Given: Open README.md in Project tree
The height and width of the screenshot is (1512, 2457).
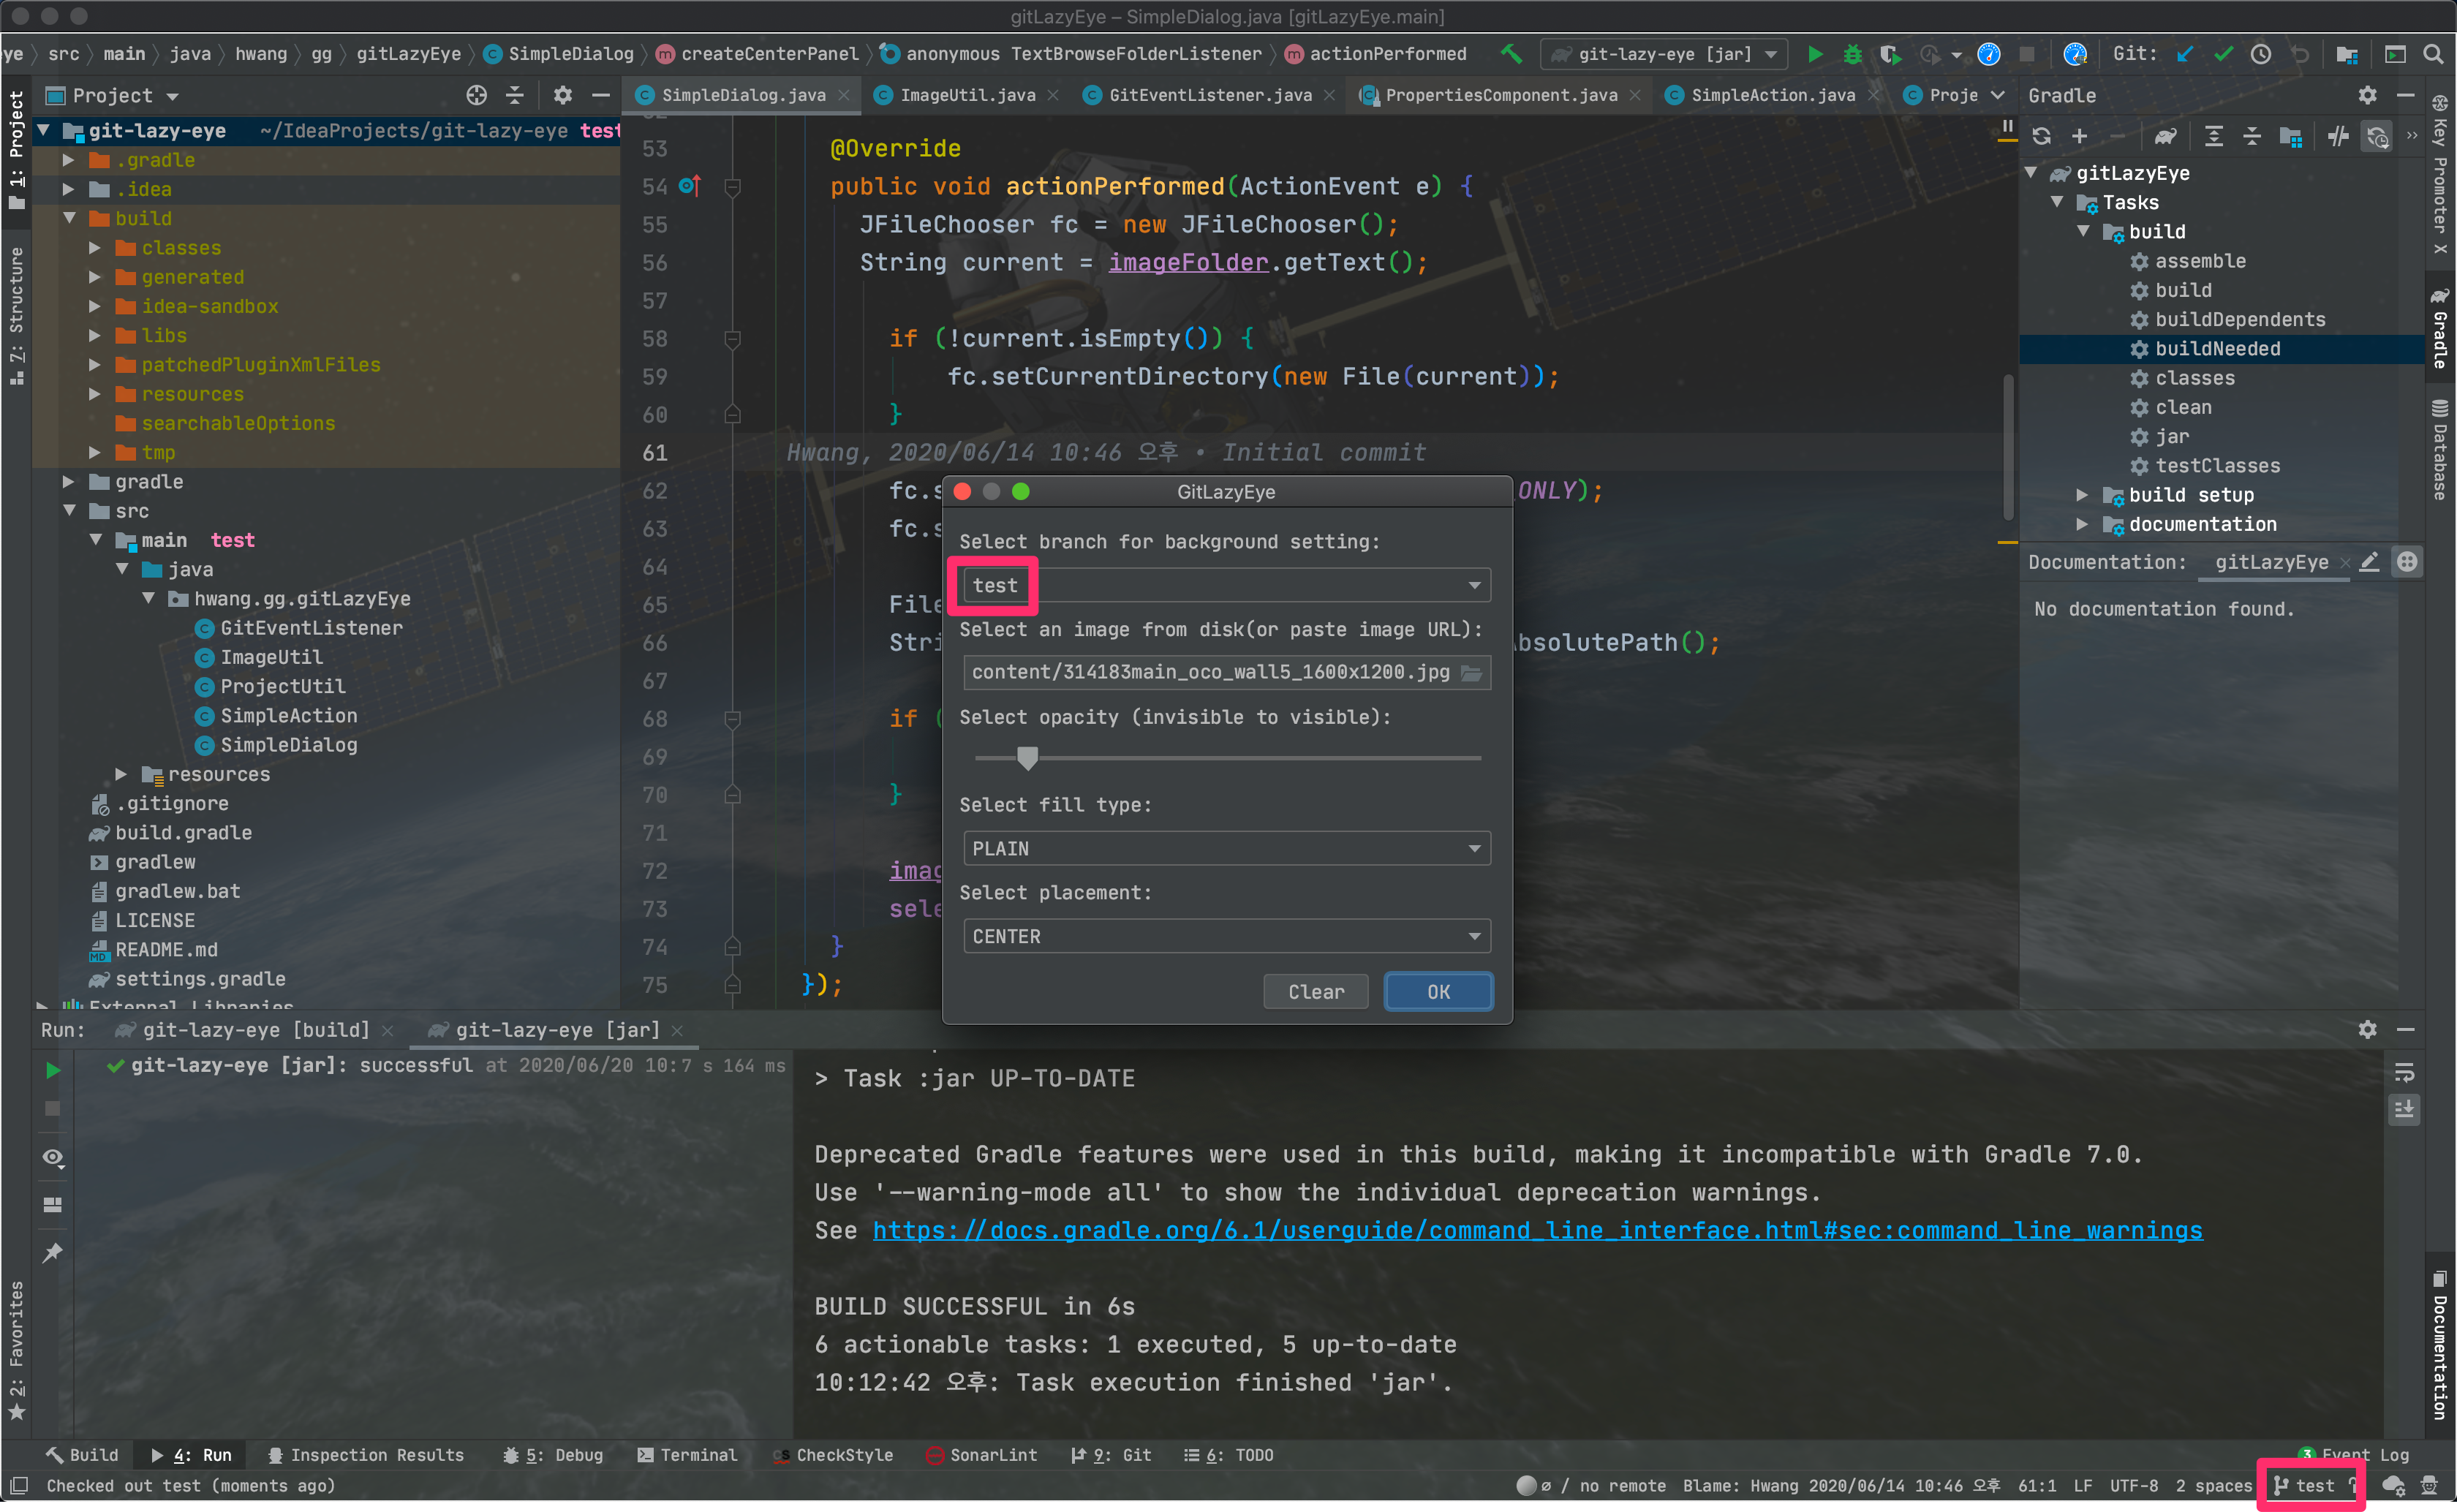Looking at the screenshot, I should click(x=166, y=950).
